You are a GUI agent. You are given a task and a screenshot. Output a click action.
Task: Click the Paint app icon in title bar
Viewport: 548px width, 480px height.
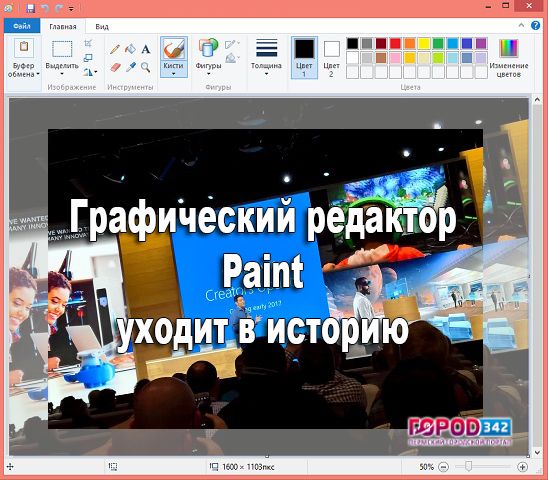(8, 8)
